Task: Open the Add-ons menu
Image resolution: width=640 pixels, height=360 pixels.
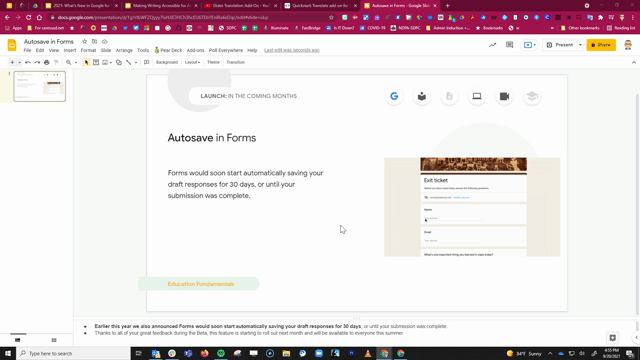Action: (196, 50)
